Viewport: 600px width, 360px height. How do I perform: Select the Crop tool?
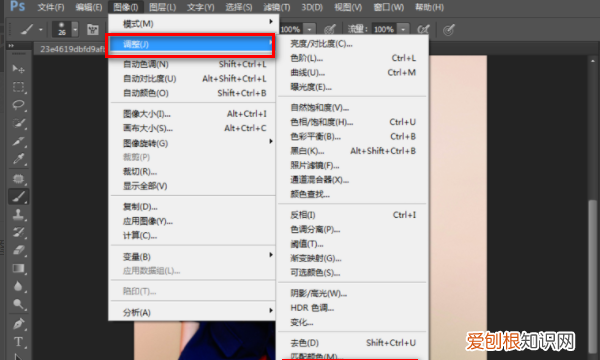pos(18,141)
